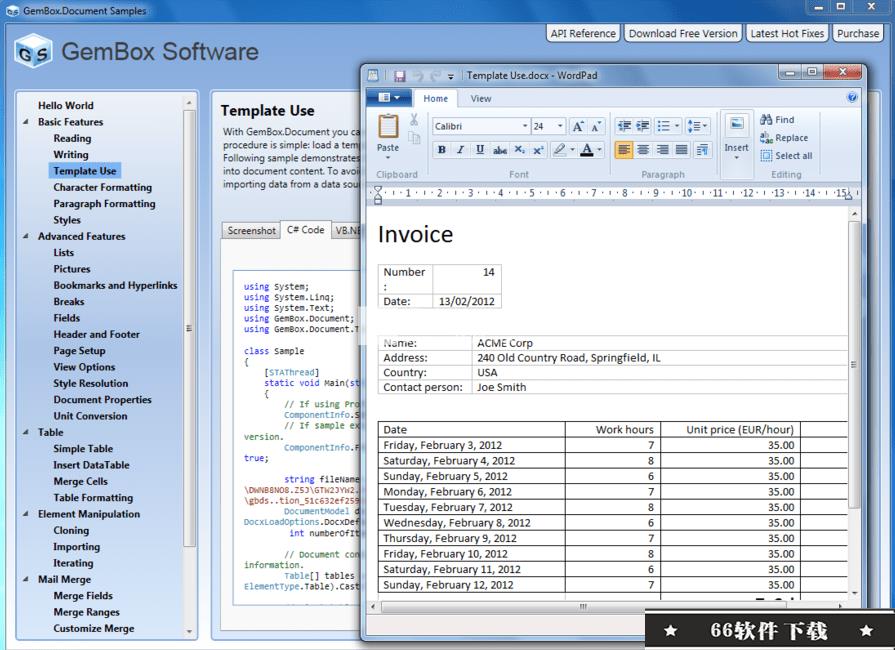Click the first line indent ruler marker
895x650 pixels.
tap(377, 189)
